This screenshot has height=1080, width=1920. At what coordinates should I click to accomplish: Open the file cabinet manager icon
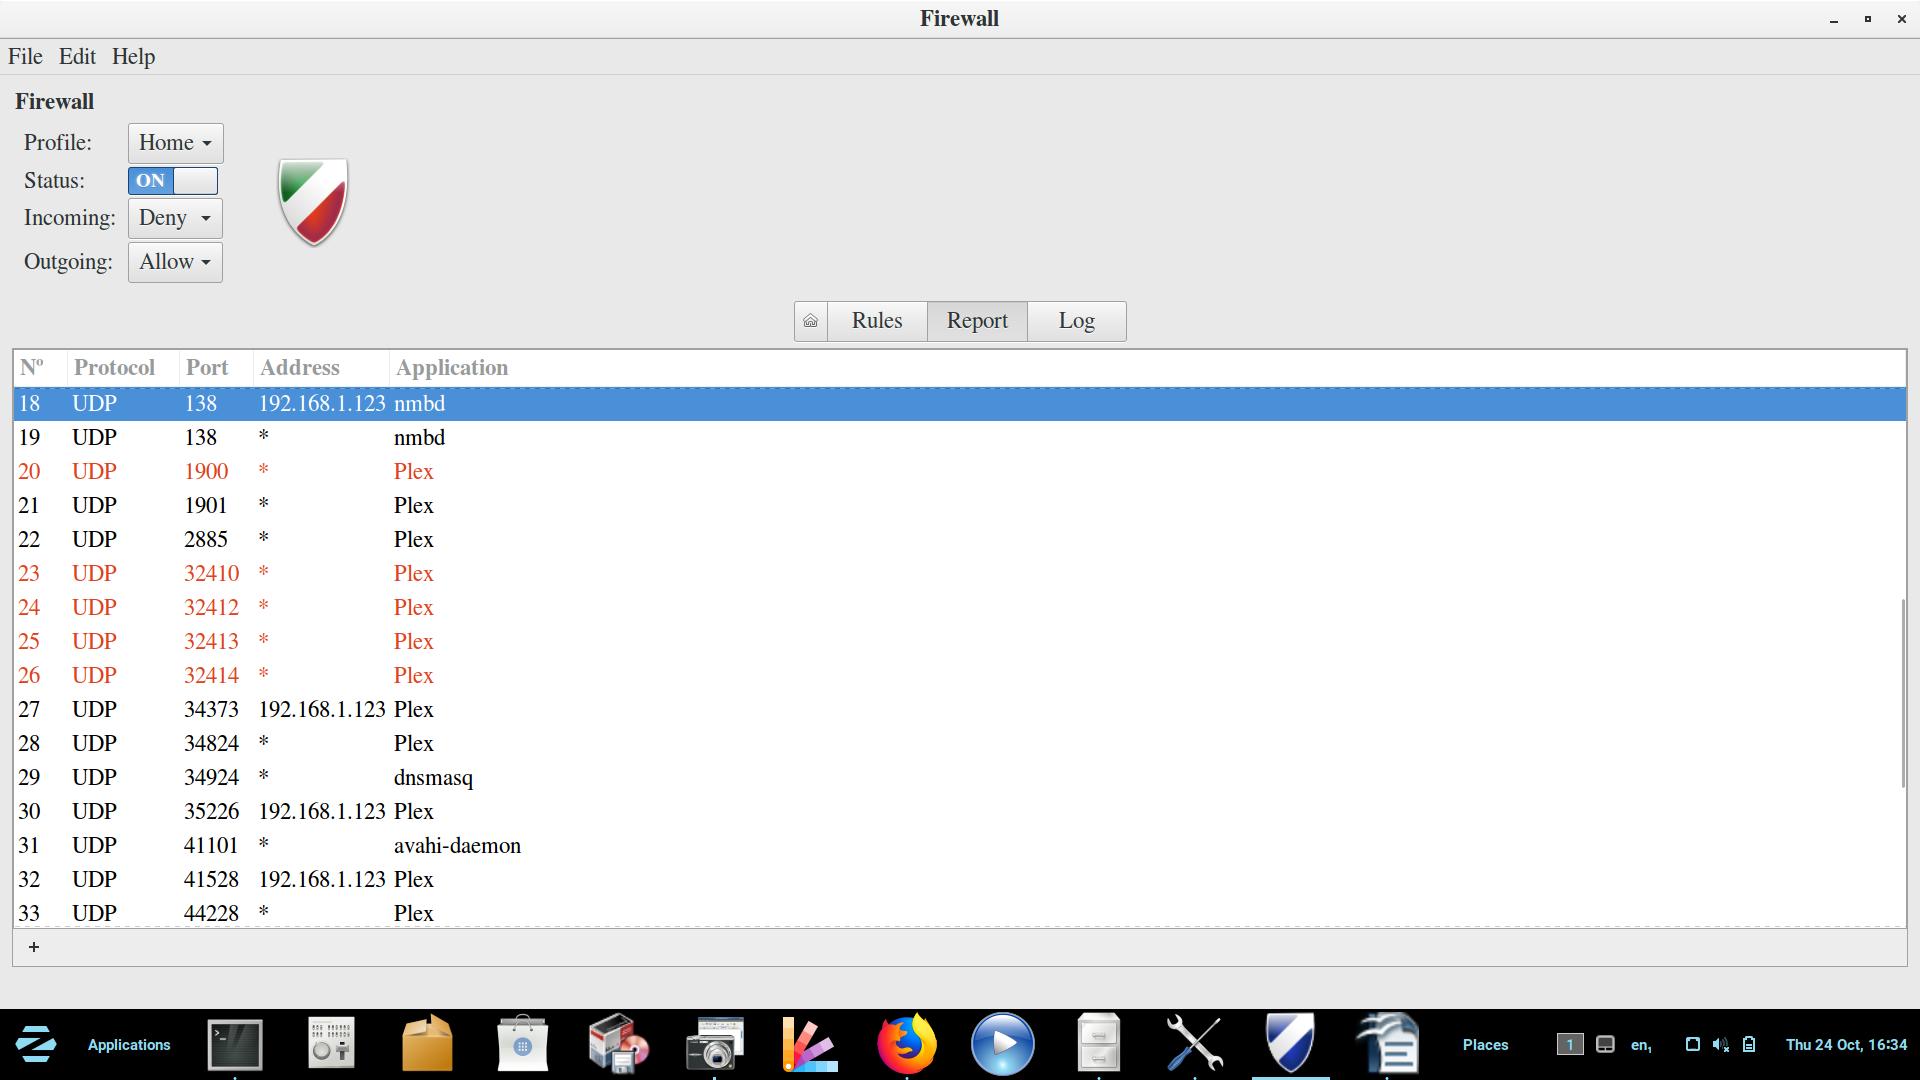point(1098,1044)
